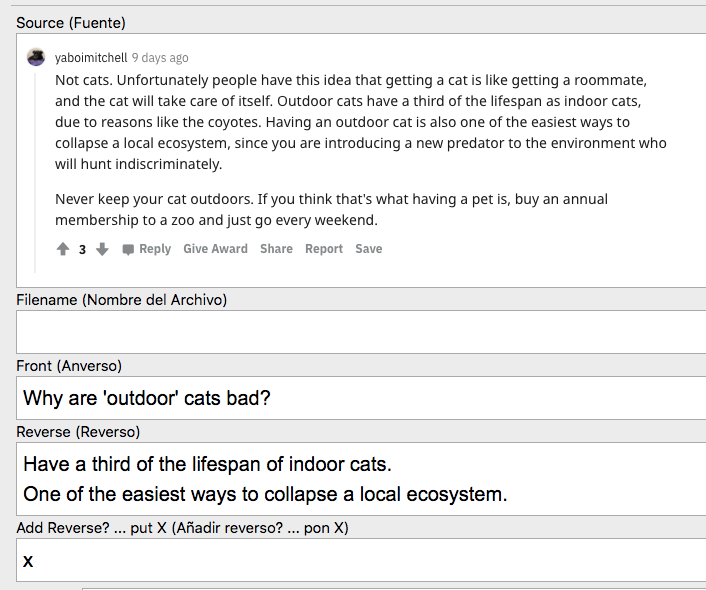Click the '9 days ago' timestamp
Screen dimensions: 706x590
[160, 58]
